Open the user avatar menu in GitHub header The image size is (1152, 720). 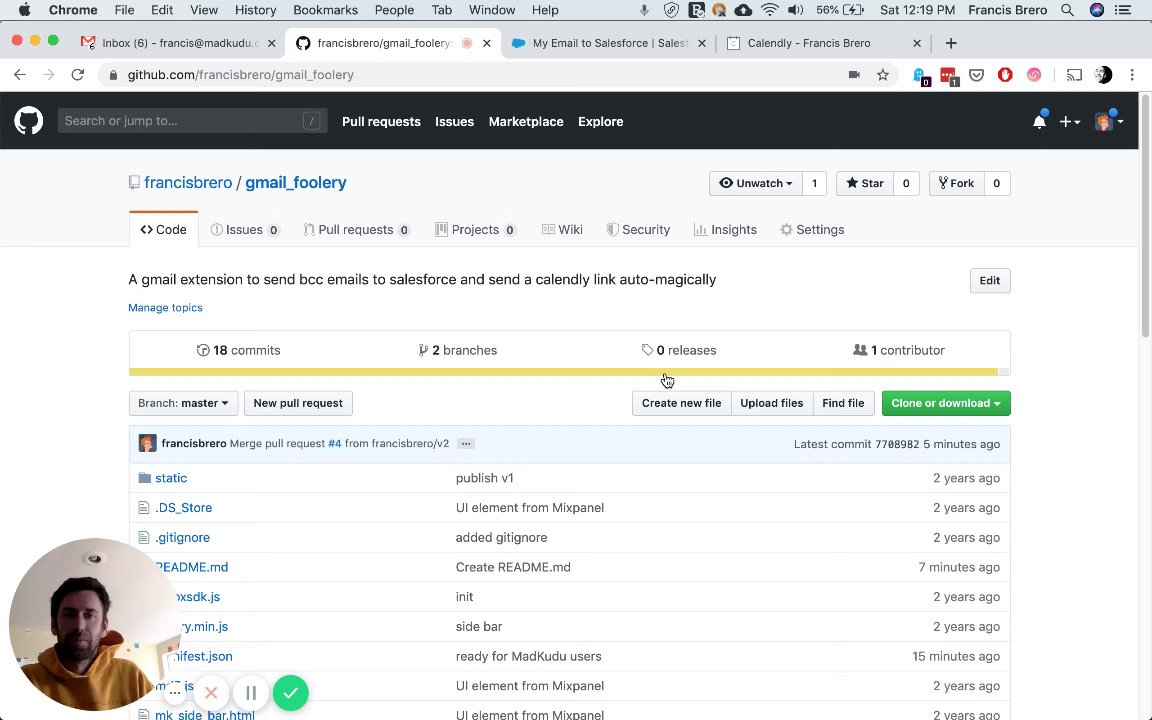click(1108, 121)
